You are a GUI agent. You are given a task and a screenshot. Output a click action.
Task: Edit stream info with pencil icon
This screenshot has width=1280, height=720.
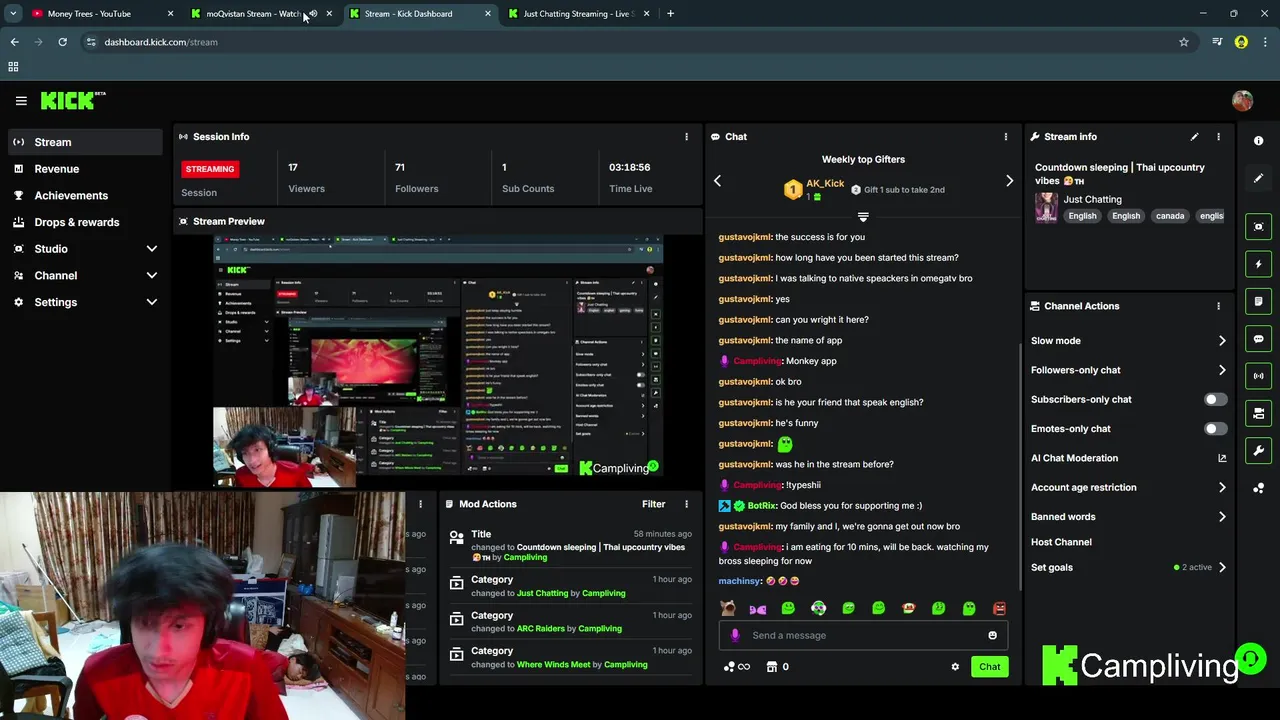click(x=1194, y=137)
